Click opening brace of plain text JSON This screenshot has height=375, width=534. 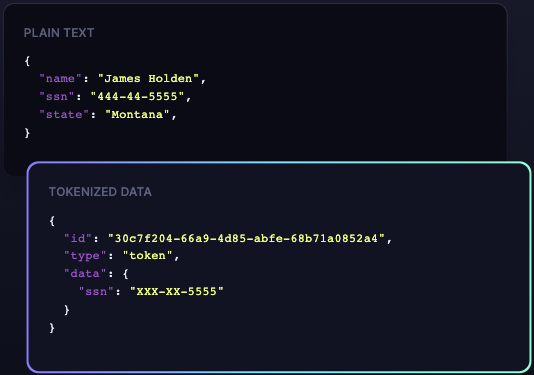click(27, 61)
